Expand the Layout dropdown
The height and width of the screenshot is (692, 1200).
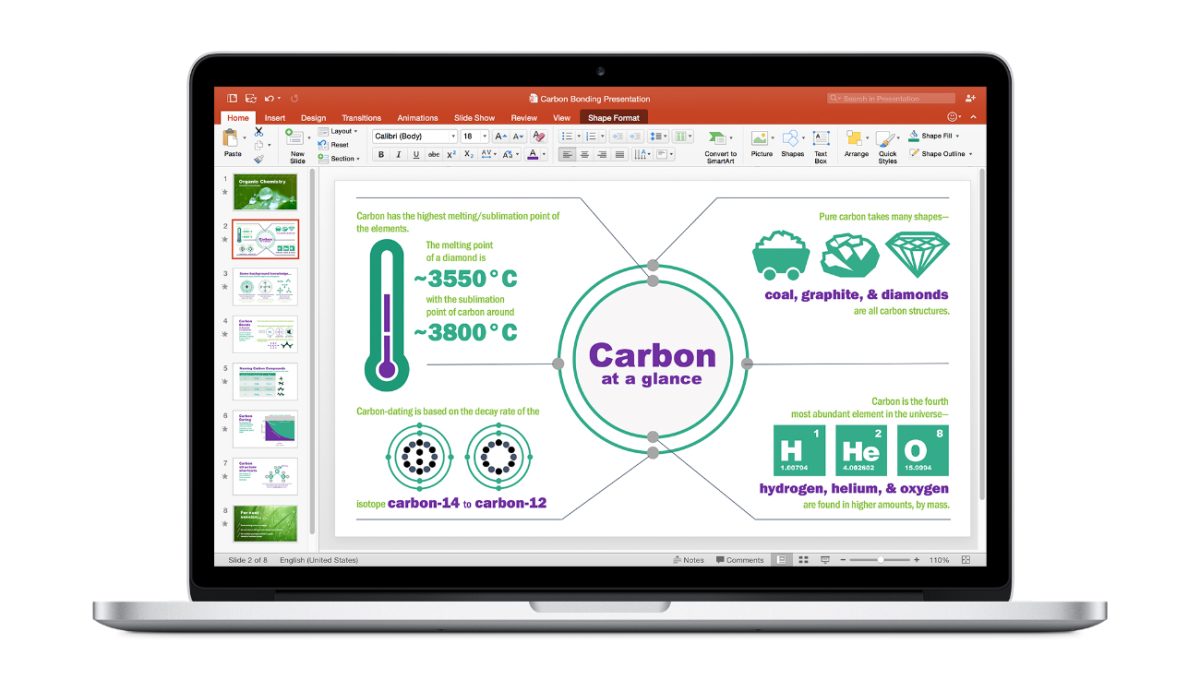coord(341,131)
